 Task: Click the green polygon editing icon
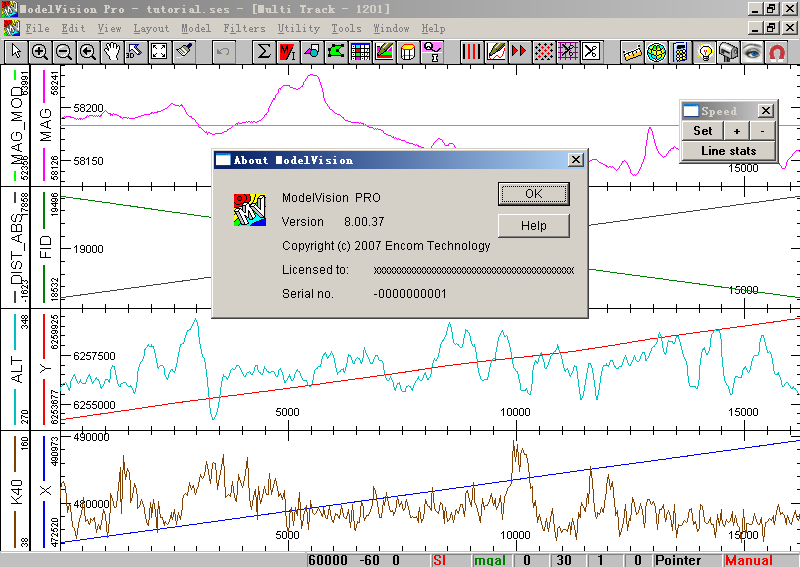(336, 52)
